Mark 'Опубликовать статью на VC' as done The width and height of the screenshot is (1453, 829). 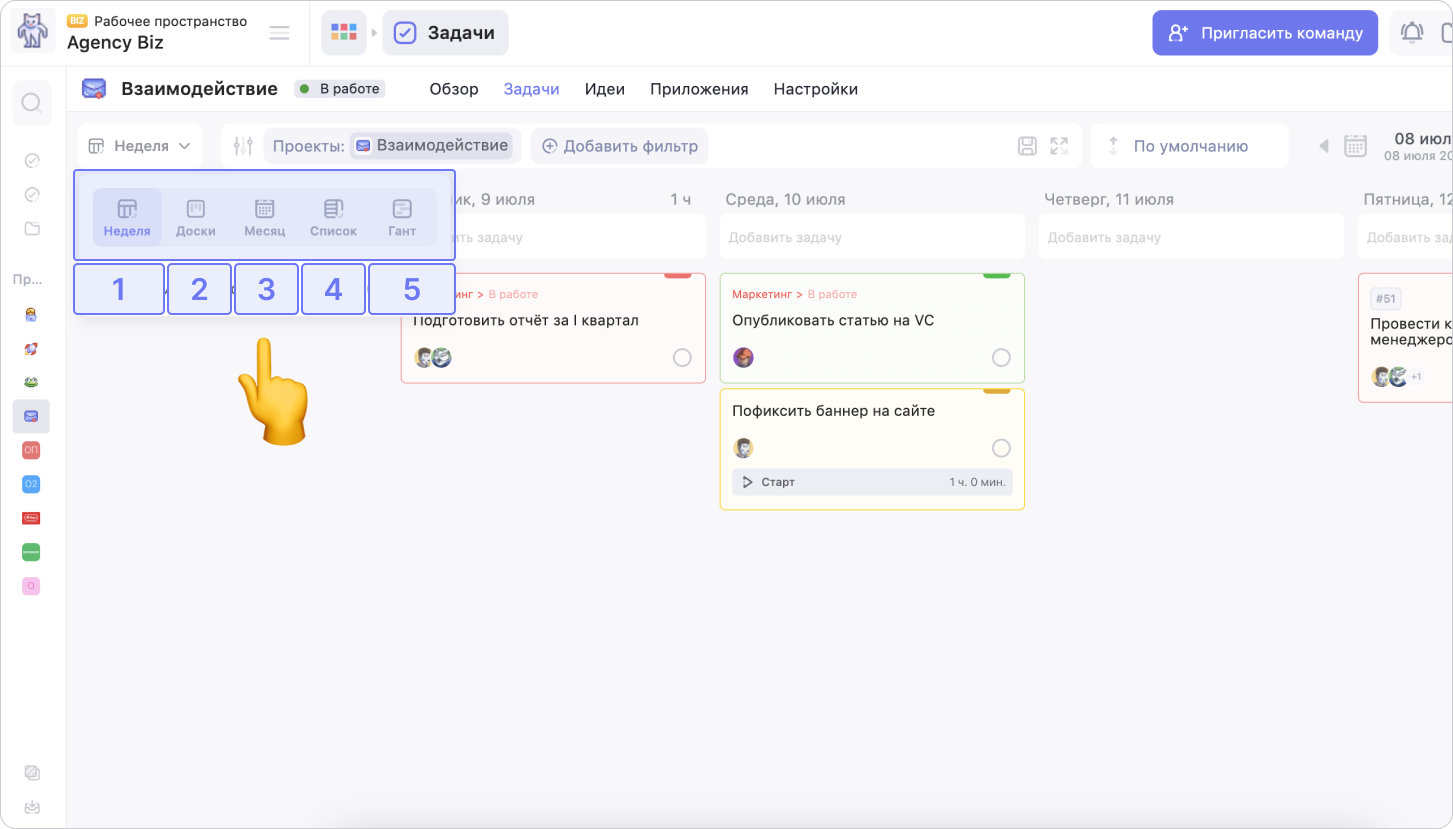coord(1001,358)
